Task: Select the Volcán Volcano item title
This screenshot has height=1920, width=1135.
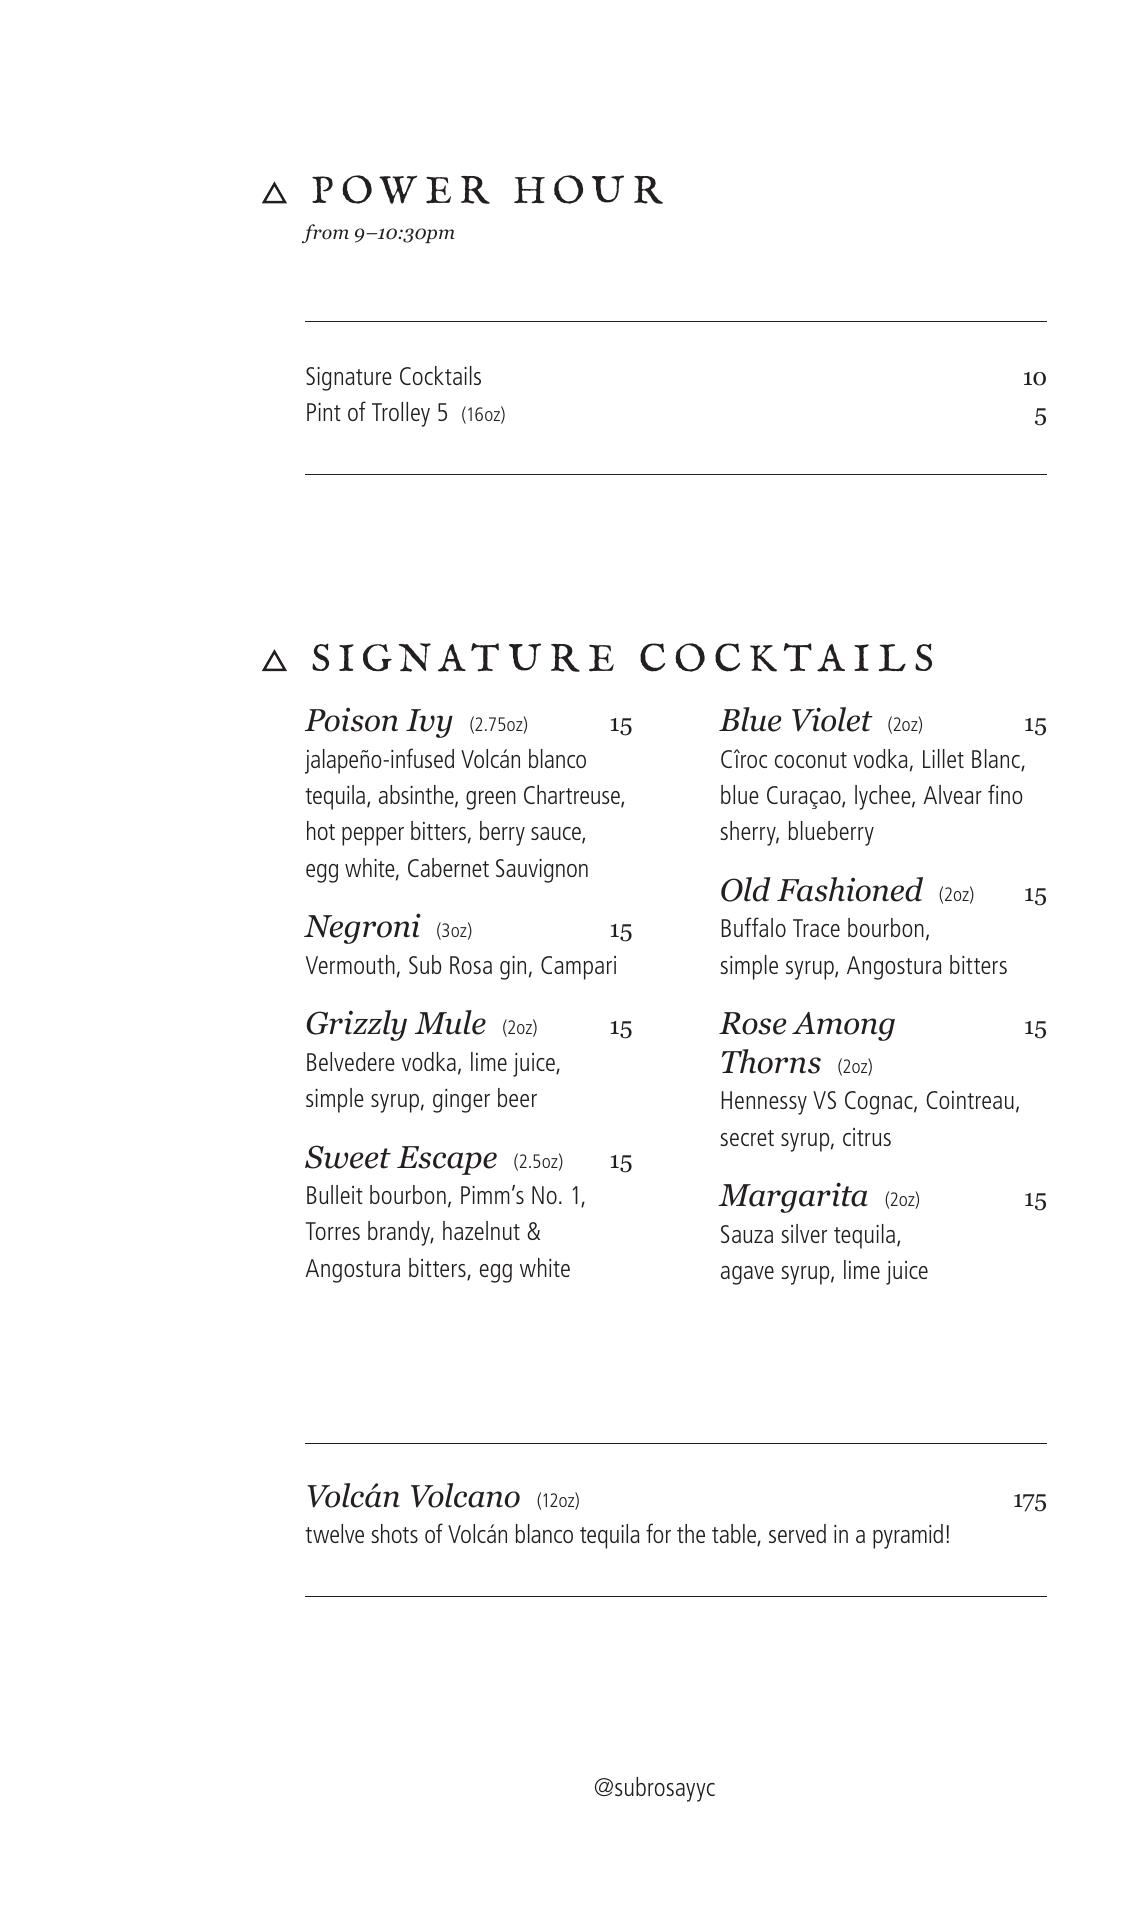Action: click(x=412, y=1497)
